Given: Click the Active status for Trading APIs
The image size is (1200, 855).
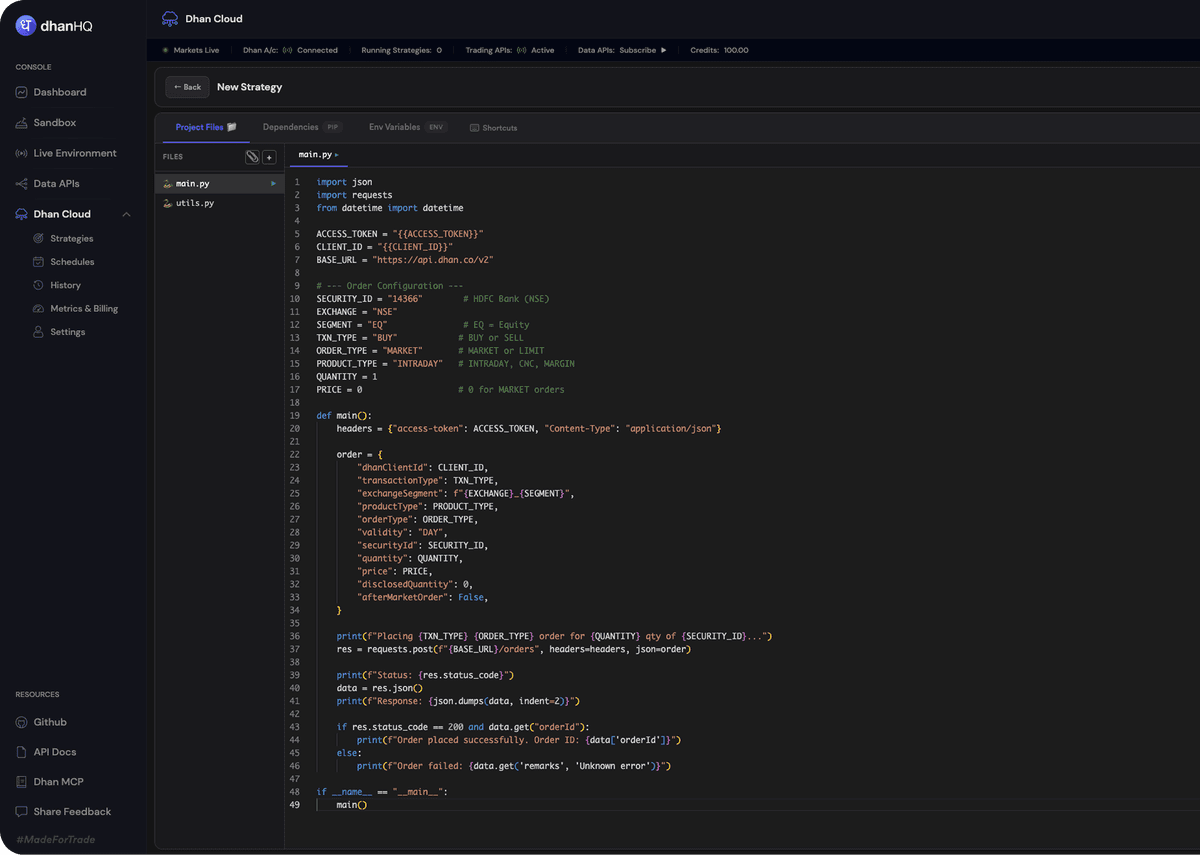Looking at the screenshot, I should click(x=542, y=50).
